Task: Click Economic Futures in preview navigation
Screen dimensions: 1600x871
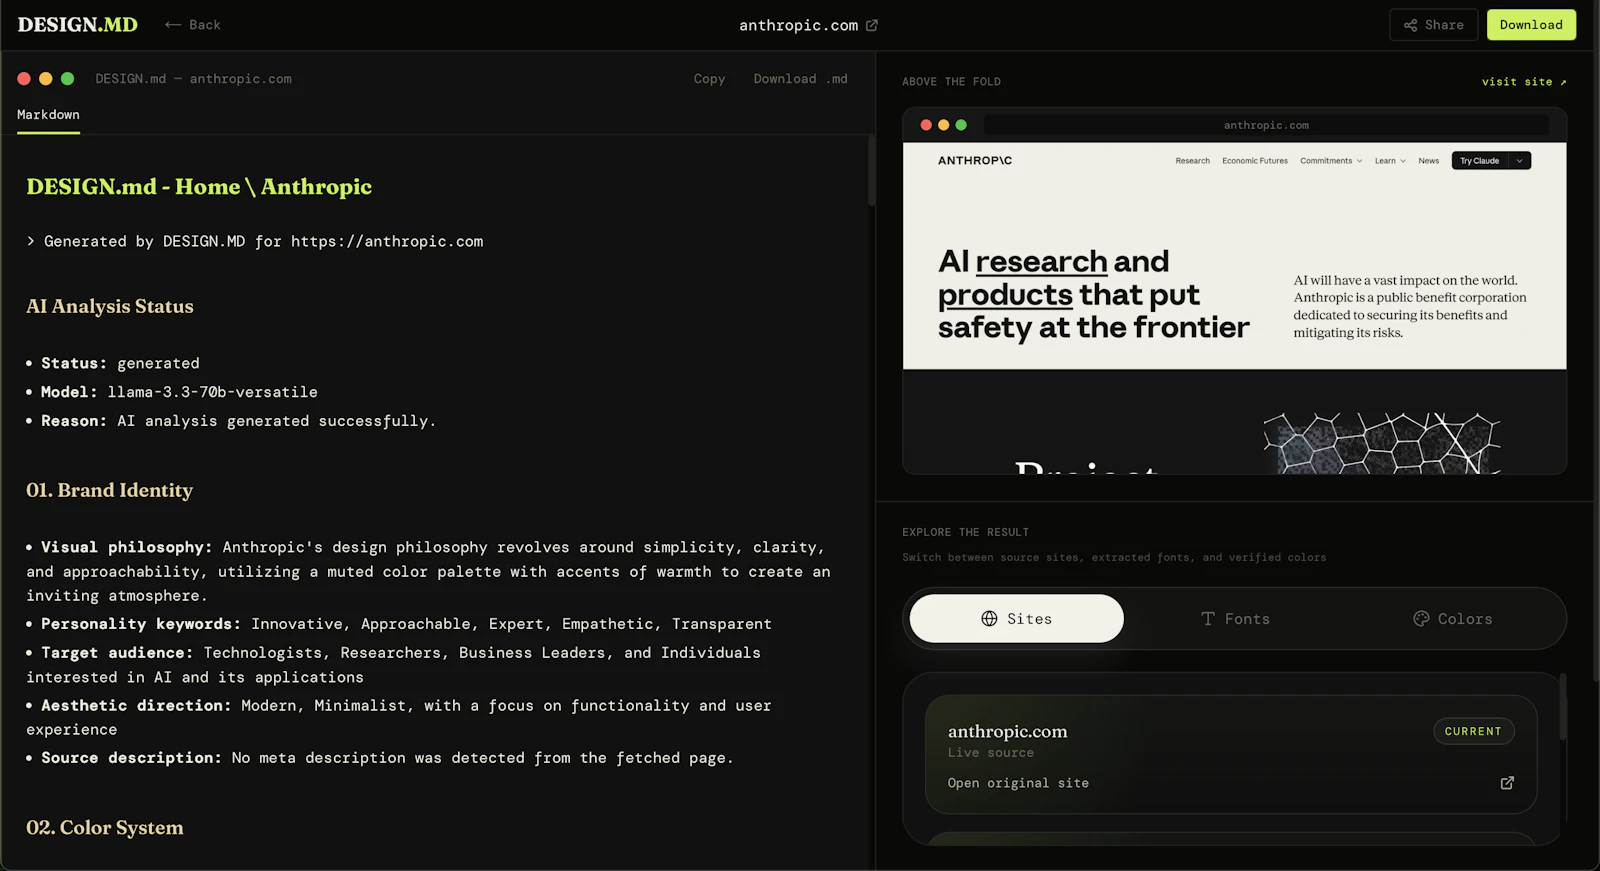Action: (1255, 161)
